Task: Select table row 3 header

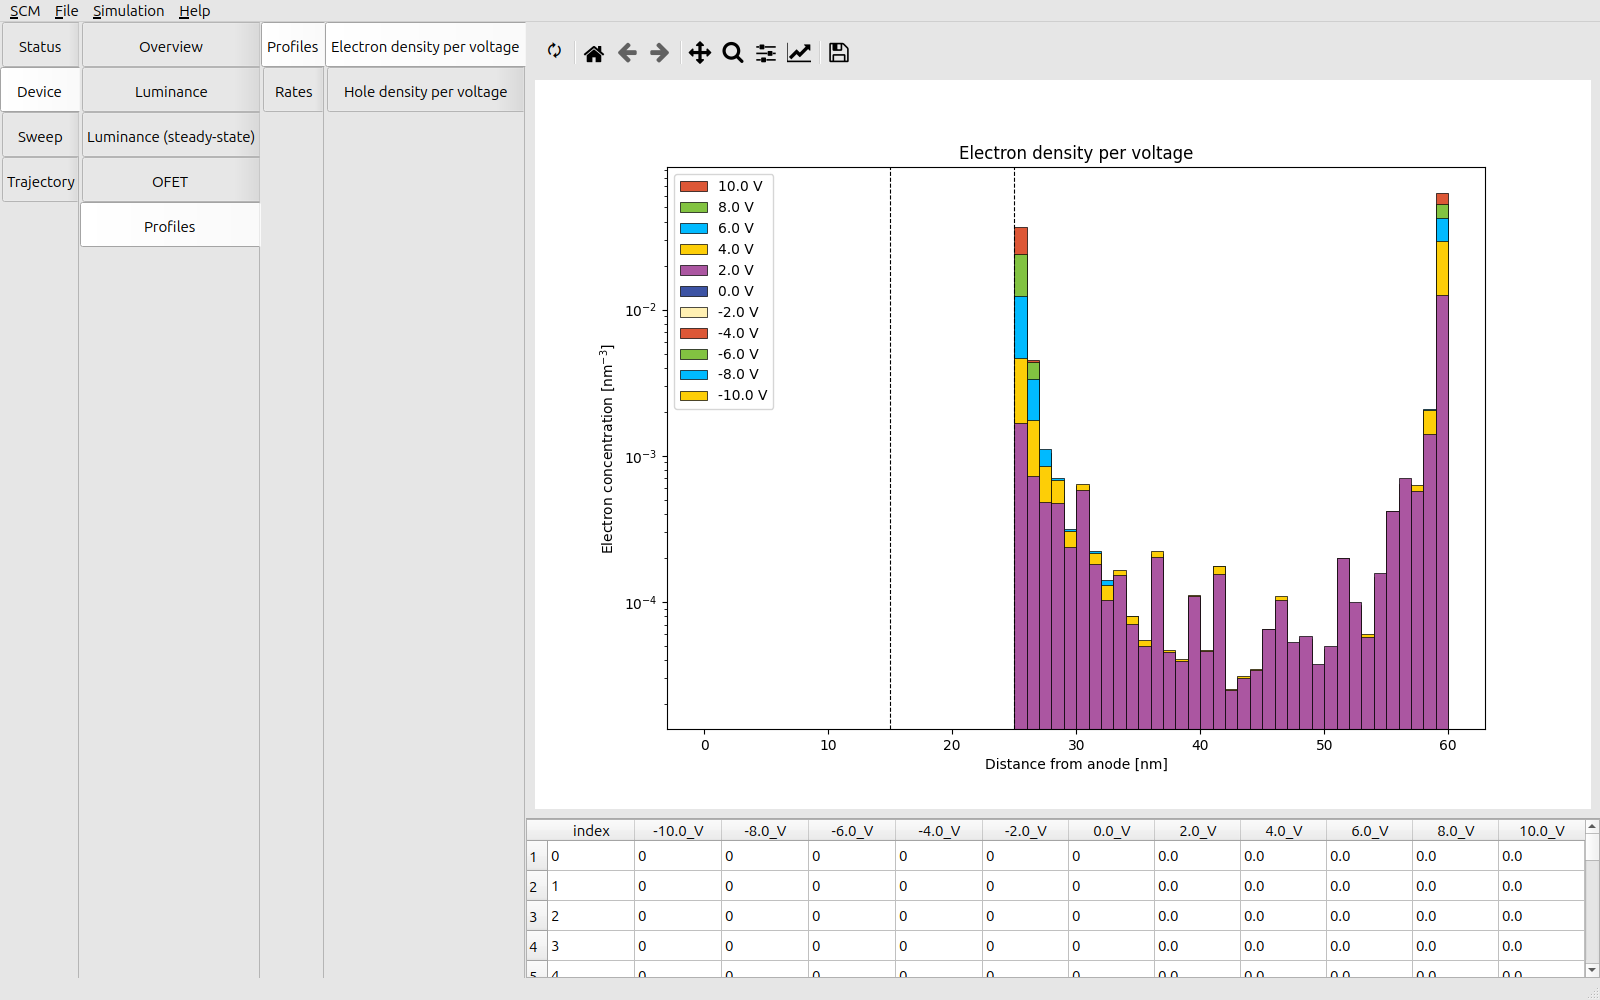Action: [534, 917]
